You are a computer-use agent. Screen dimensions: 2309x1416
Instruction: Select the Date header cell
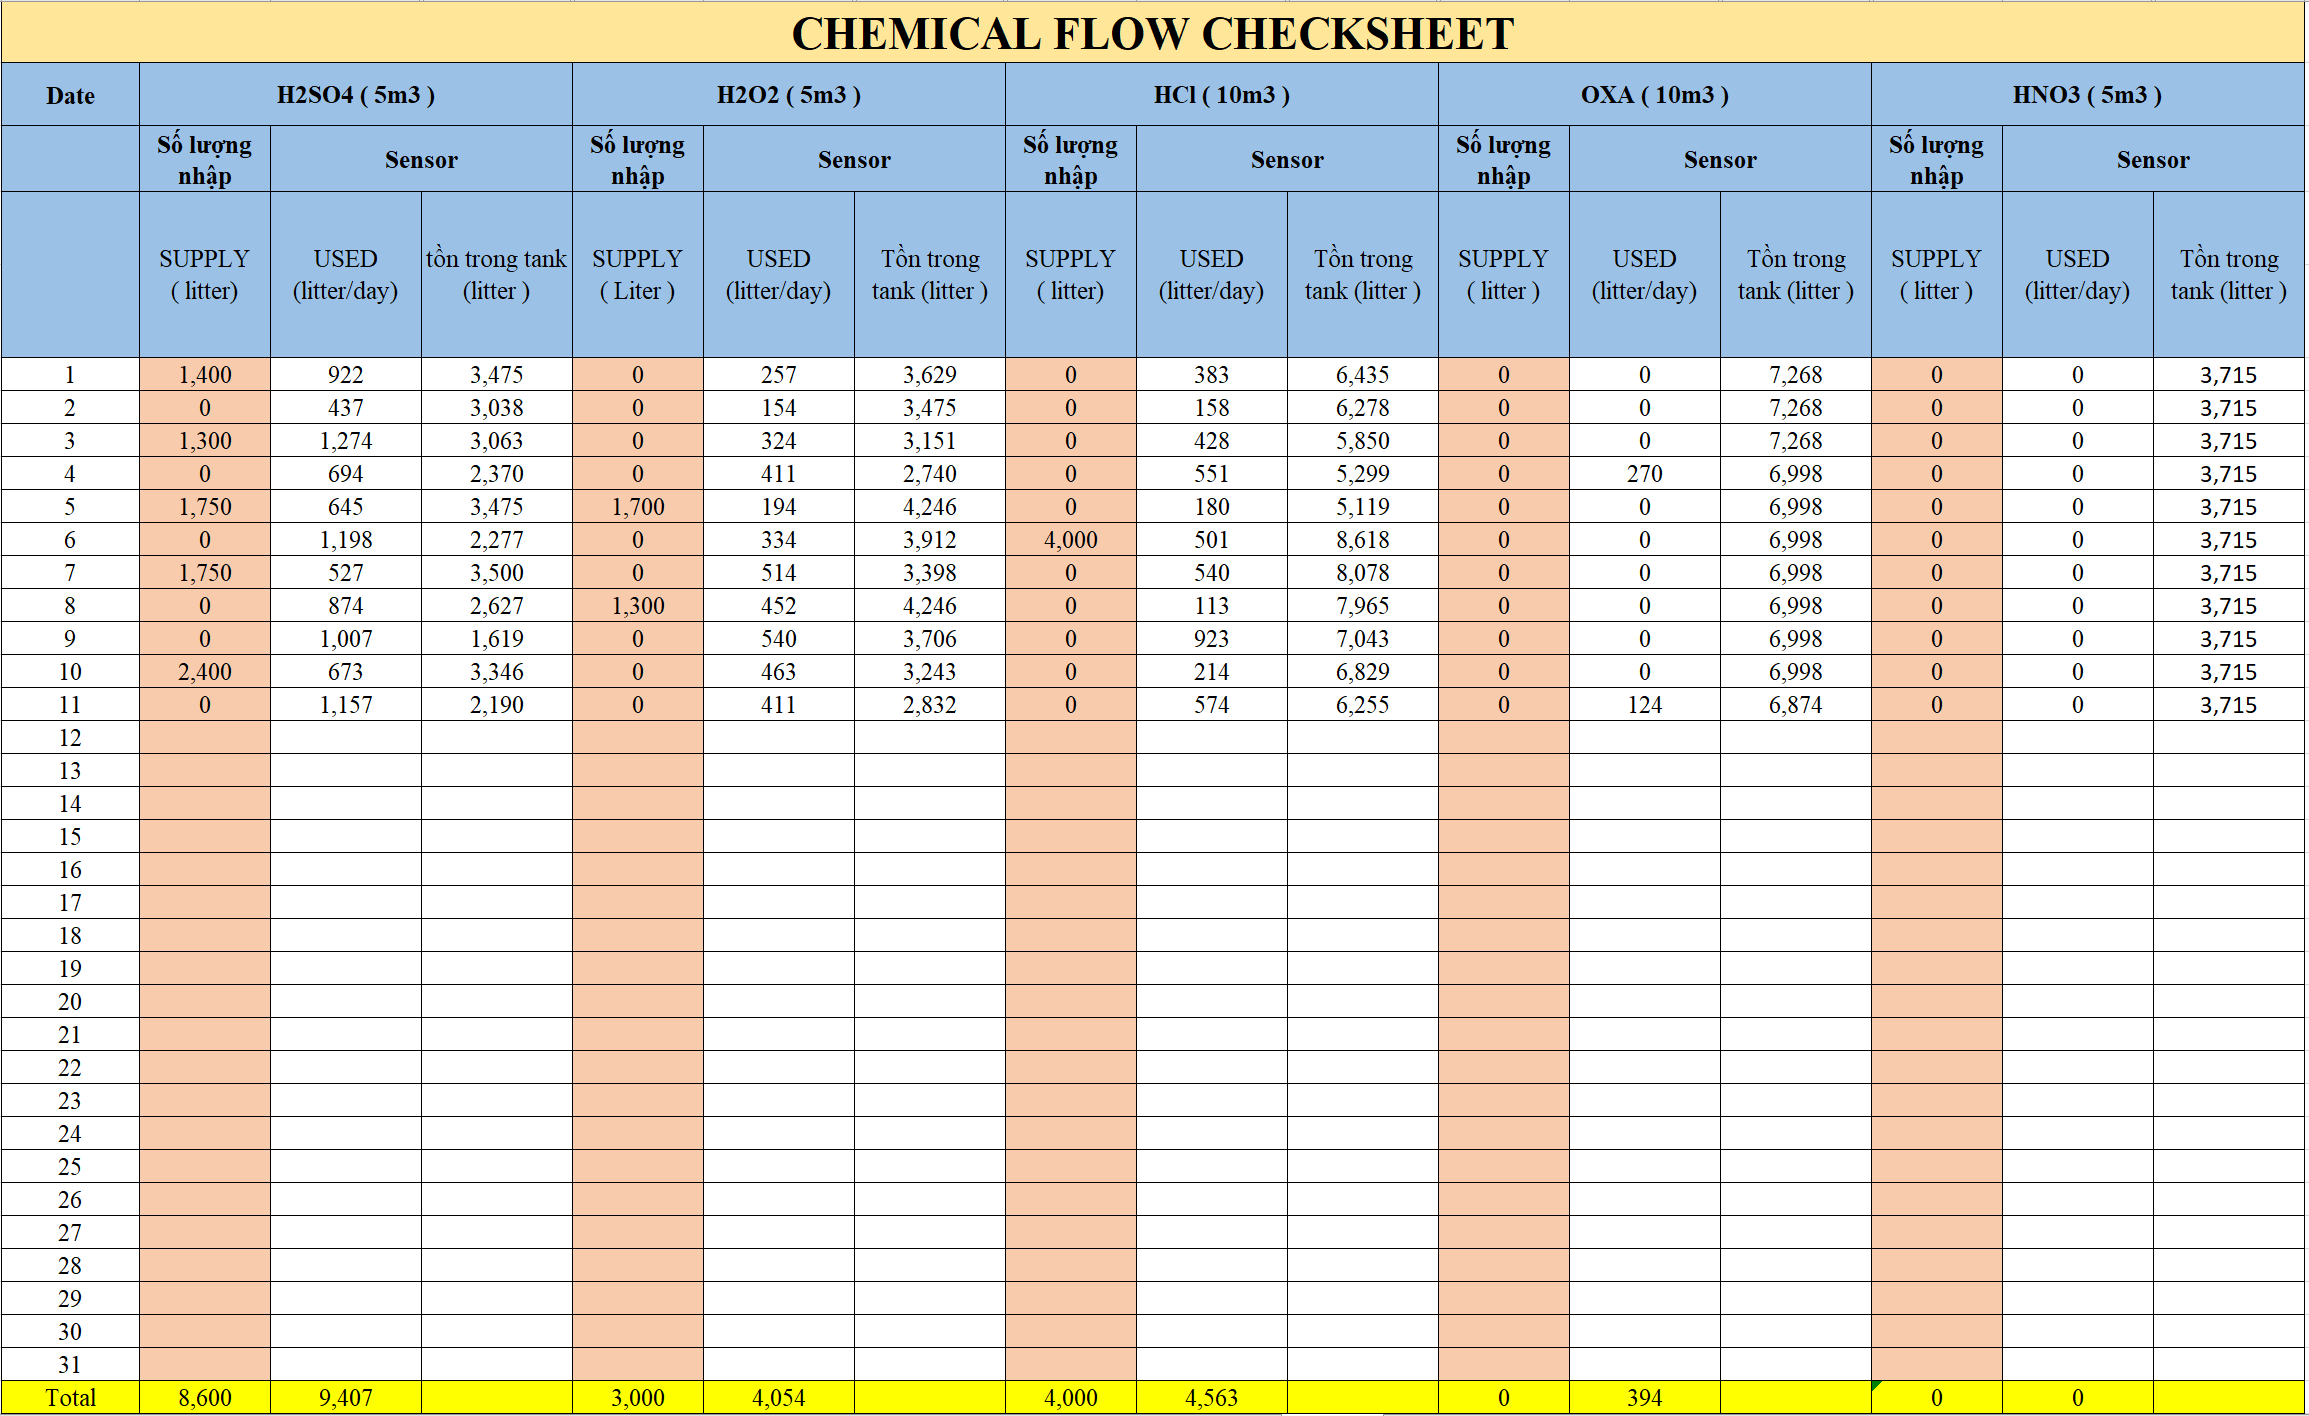point(70,95)
